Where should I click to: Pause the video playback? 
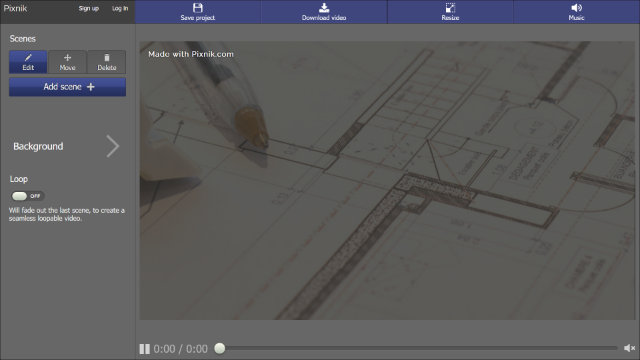click(x=144, y=349)
